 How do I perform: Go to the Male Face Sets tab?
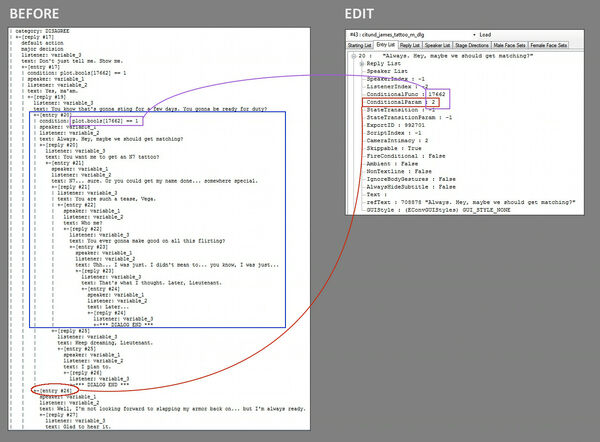509,46
